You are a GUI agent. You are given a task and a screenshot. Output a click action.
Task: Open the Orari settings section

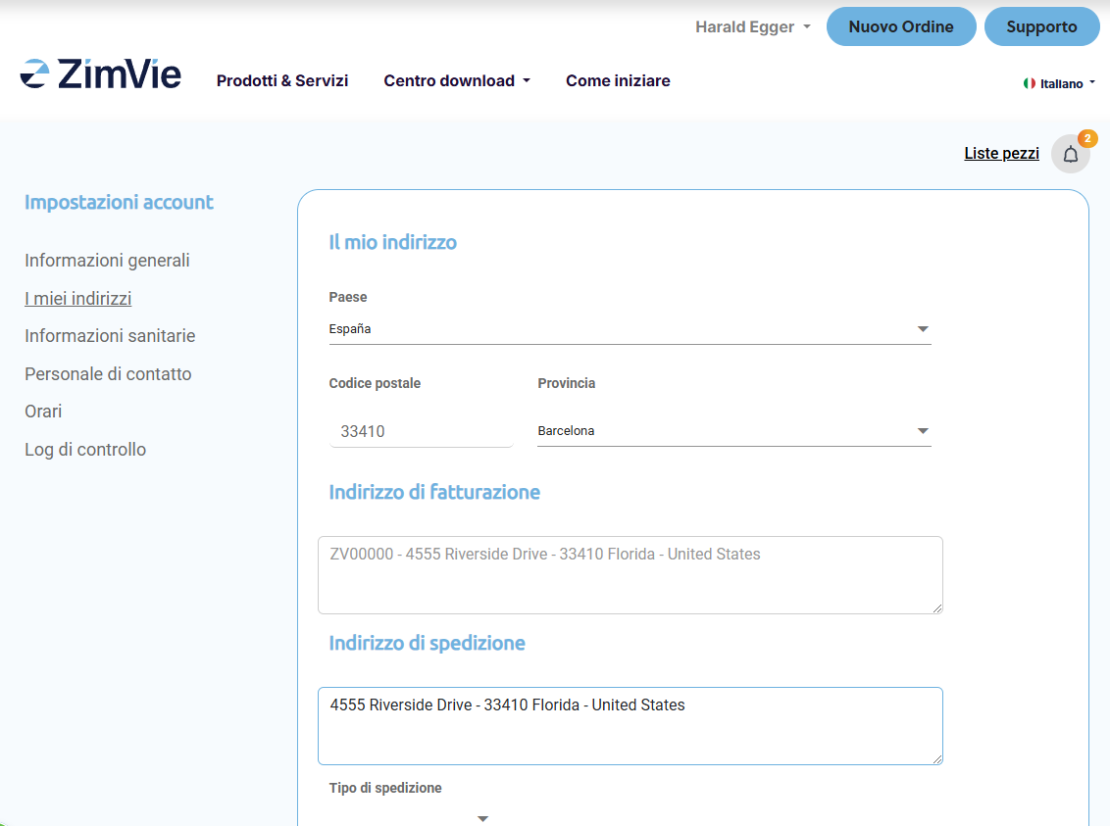point(43,411)
